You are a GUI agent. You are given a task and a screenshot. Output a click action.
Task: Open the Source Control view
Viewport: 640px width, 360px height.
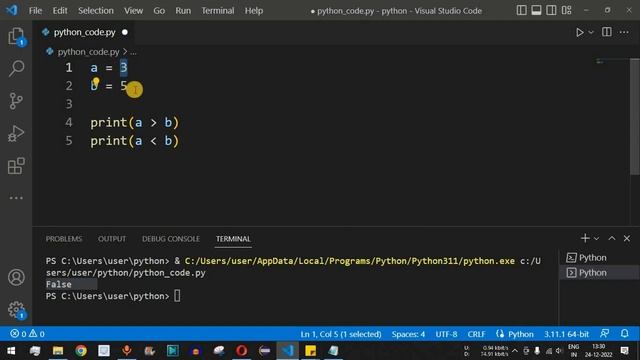(x=16, y=101)
